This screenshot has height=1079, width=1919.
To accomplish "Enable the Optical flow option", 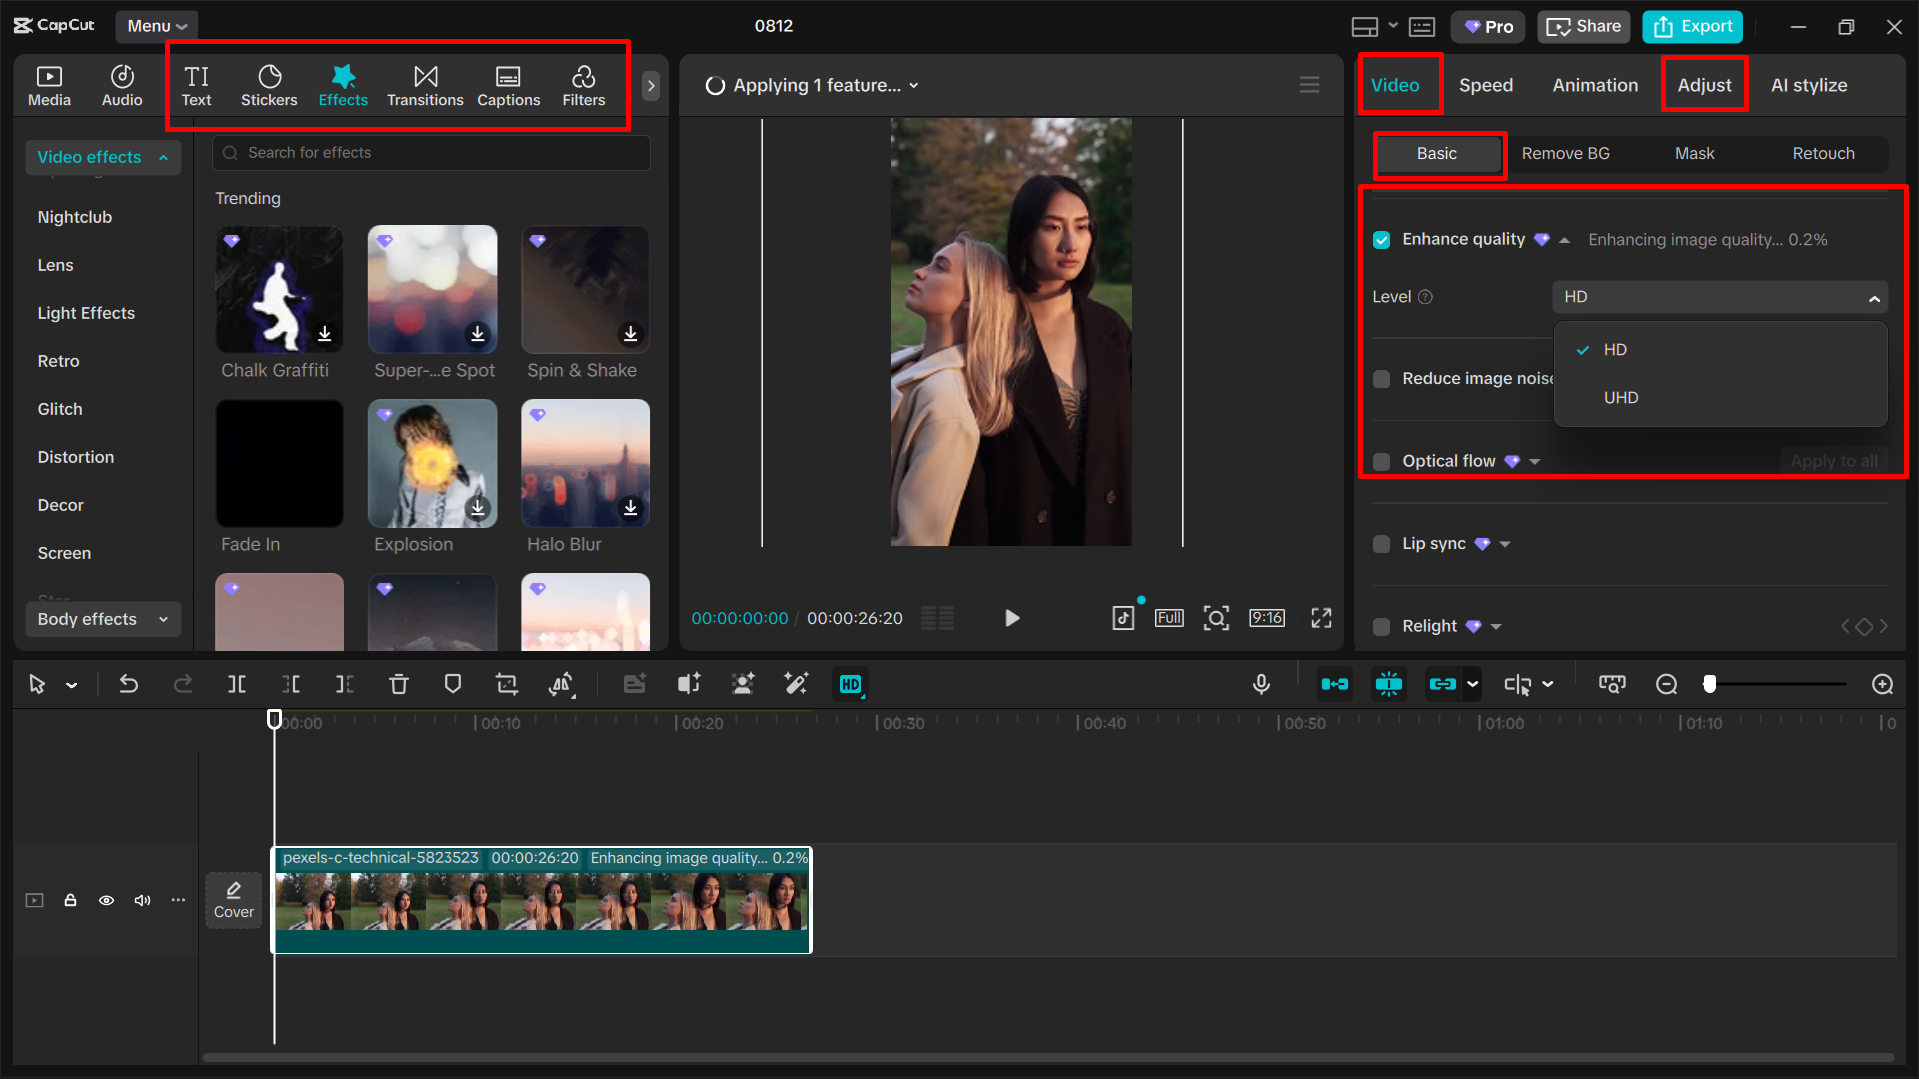I will click(1381, 461).
